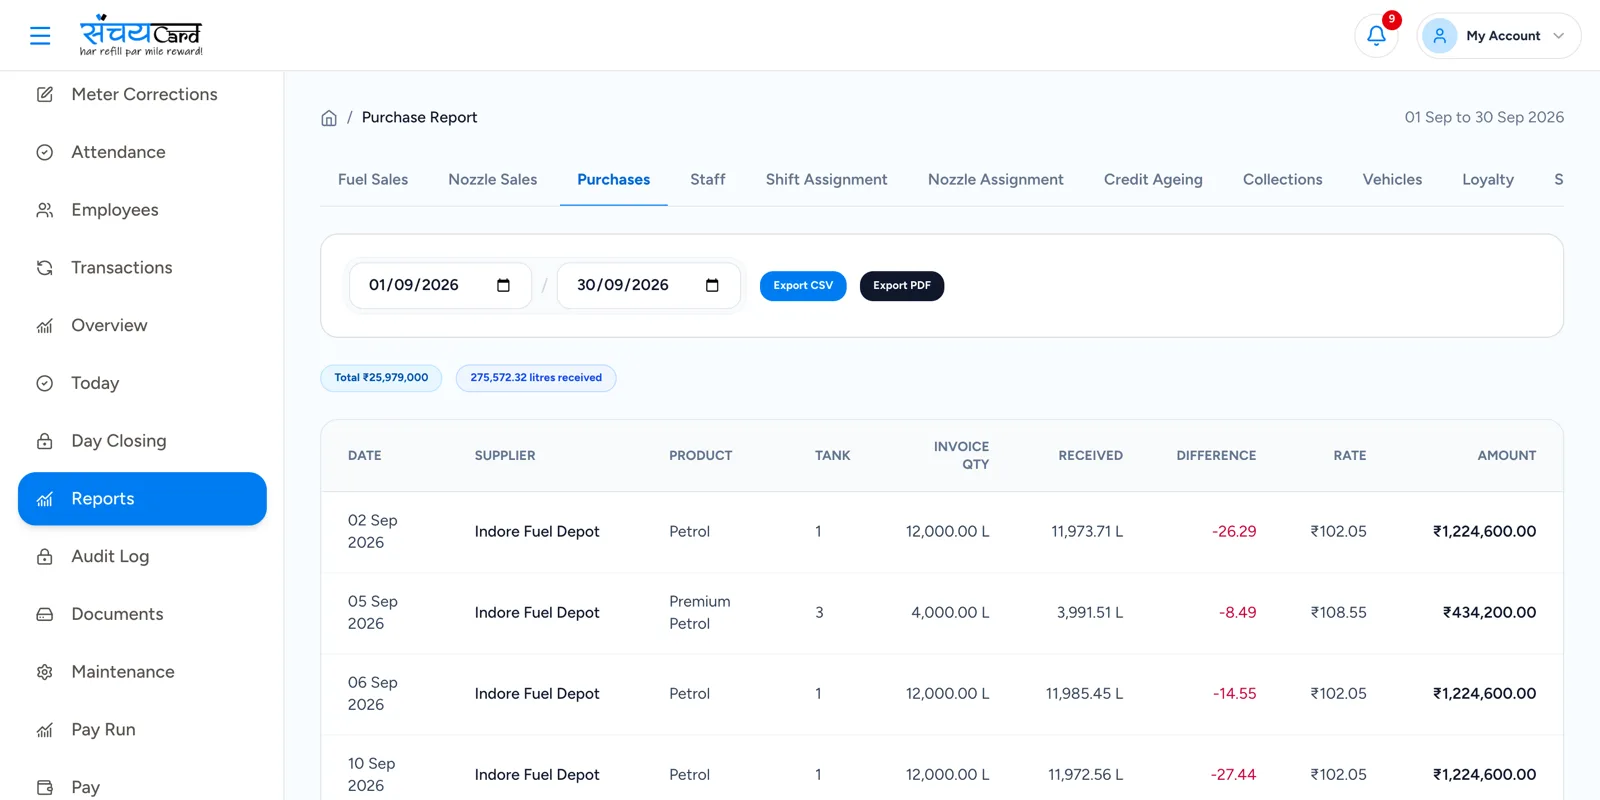Click the Employees people icon
The width and height of the screenshot is (1600, 800).
pos(45,210)
